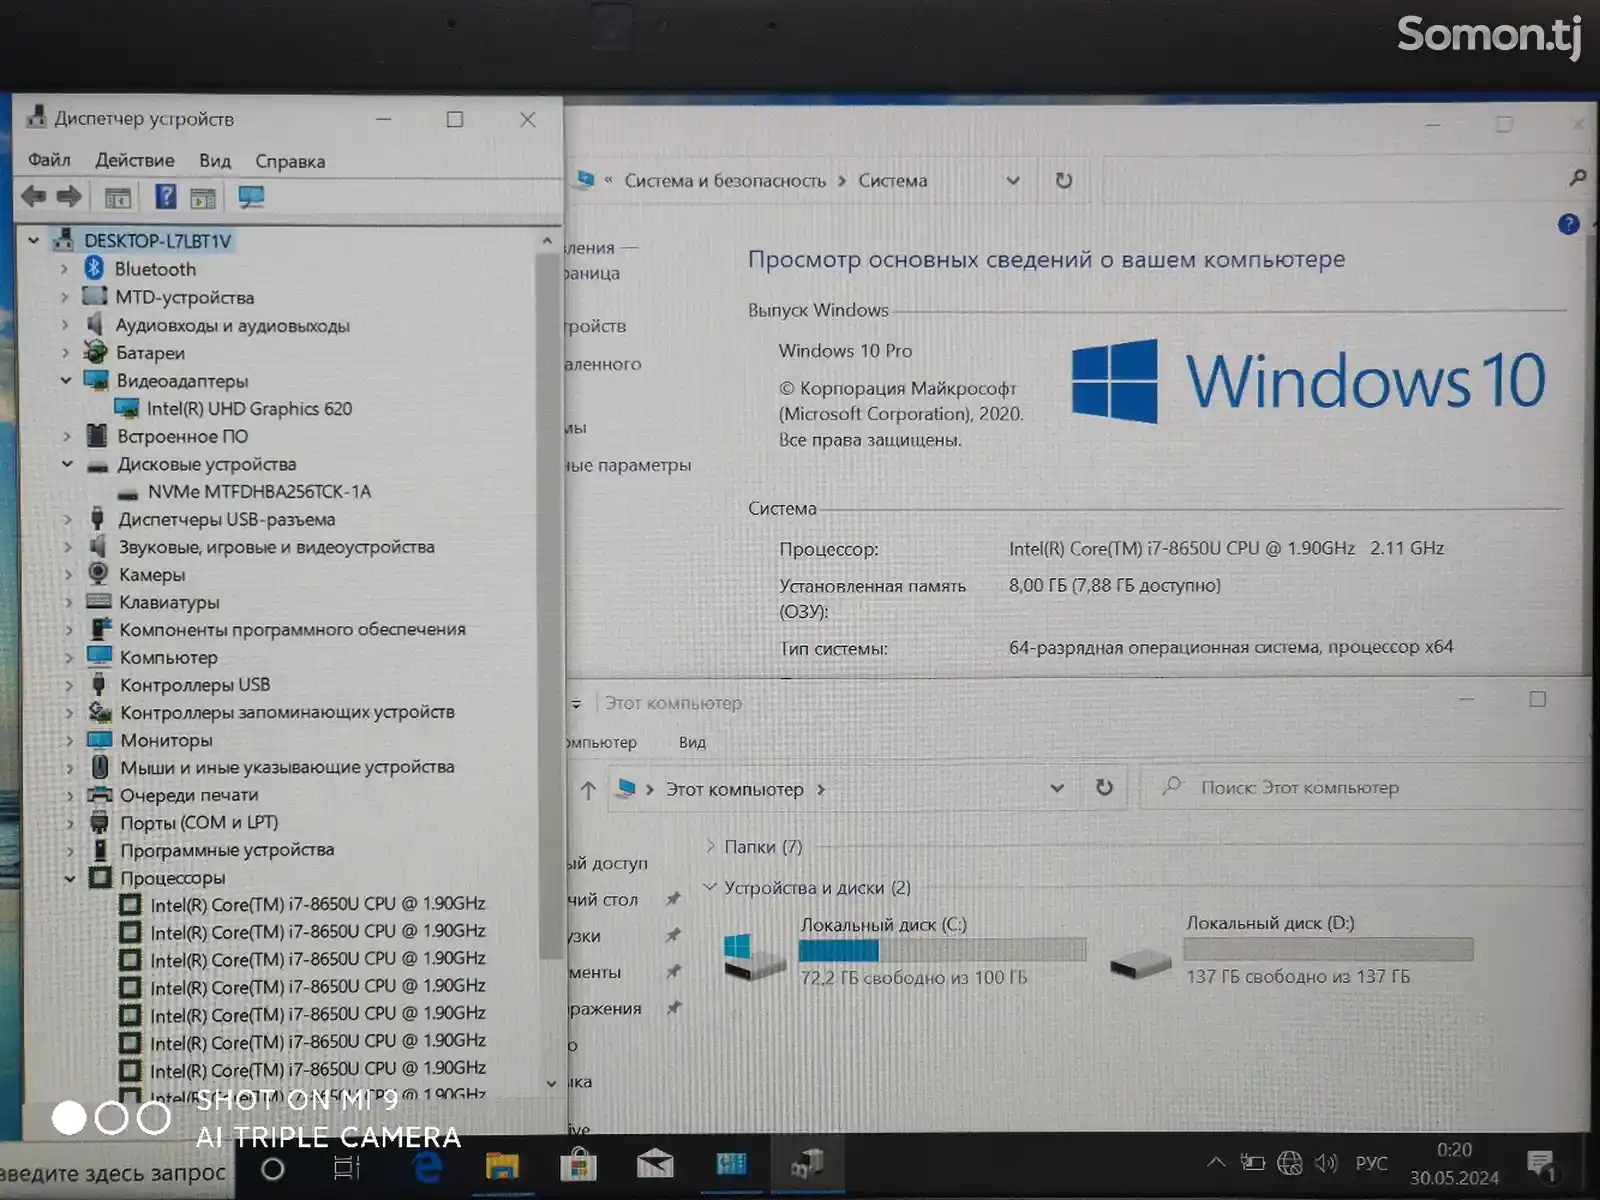This screenshot has height=1200, width=1600.
Task: Expand Порты (COM и LPT) category
Action: (x=70, y=823)
